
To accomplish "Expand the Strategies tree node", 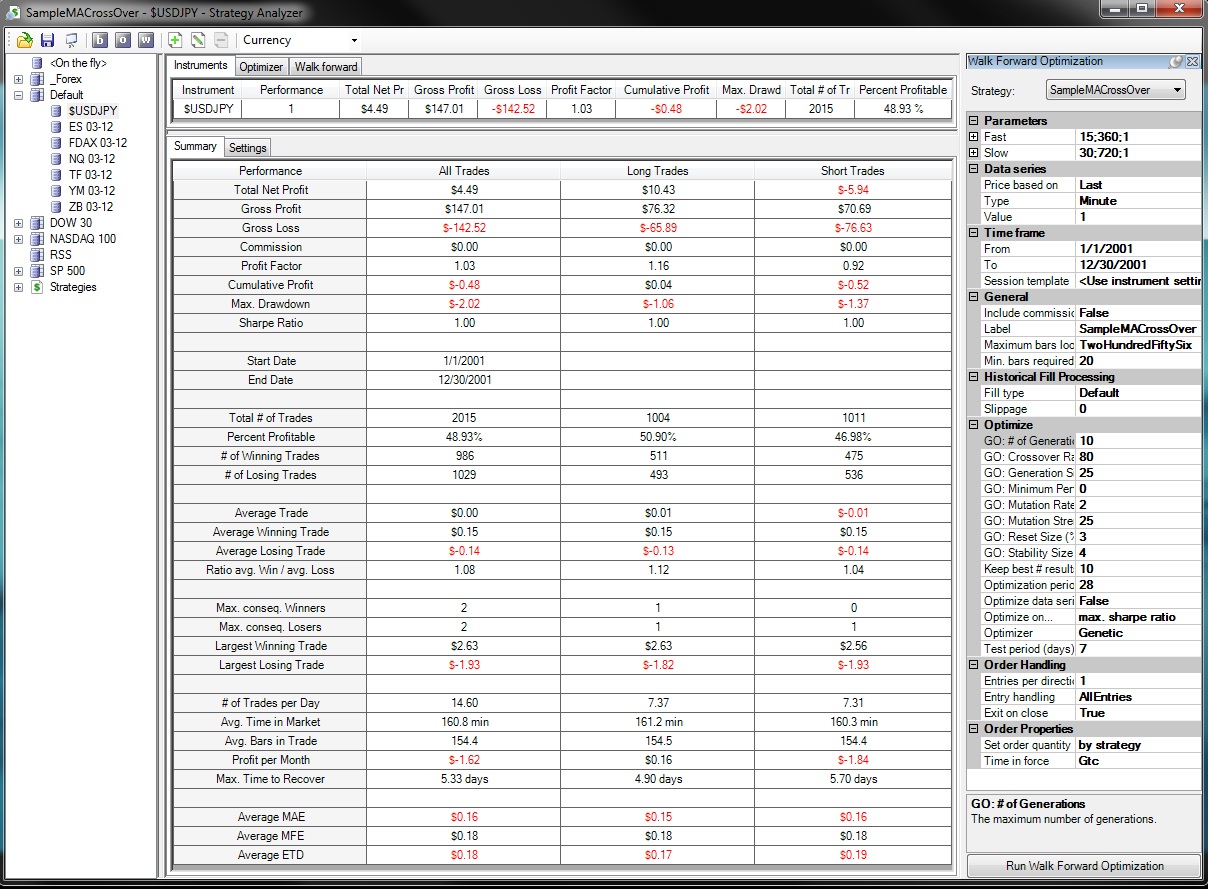I will 18,287.
